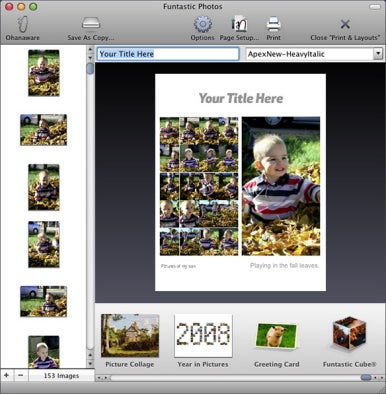Click the Print printer icon

pos(273,24)
